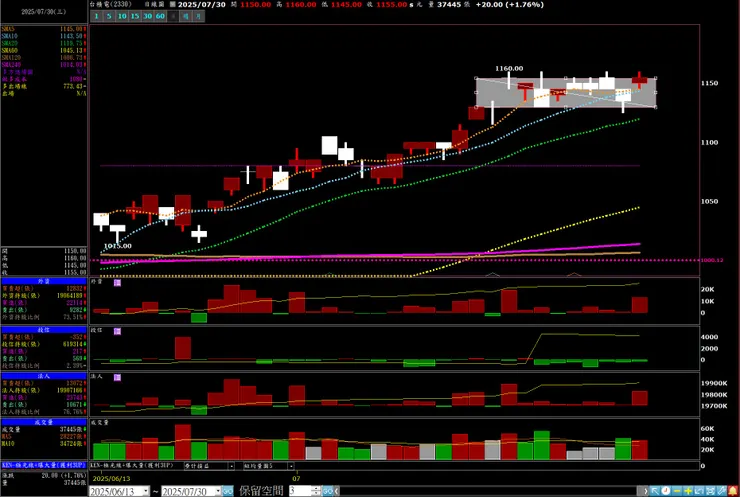This screenshot has height=497, width=740.
Task: Click the 2025/06/13 date marker on time axis
Action: 111,479
